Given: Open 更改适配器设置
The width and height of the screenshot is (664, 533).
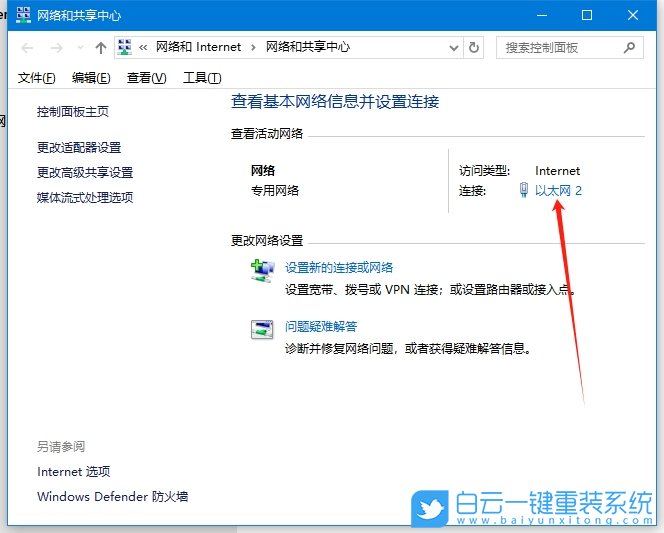Looking at the screenshot, I should click(79, 147).
